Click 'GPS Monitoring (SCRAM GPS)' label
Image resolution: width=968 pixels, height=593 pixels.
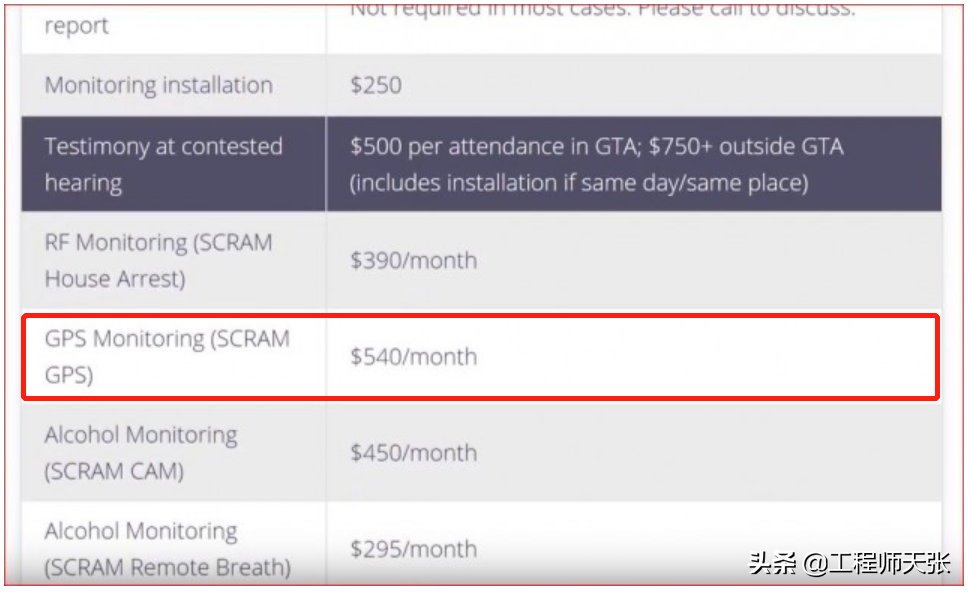click(167, 356)
